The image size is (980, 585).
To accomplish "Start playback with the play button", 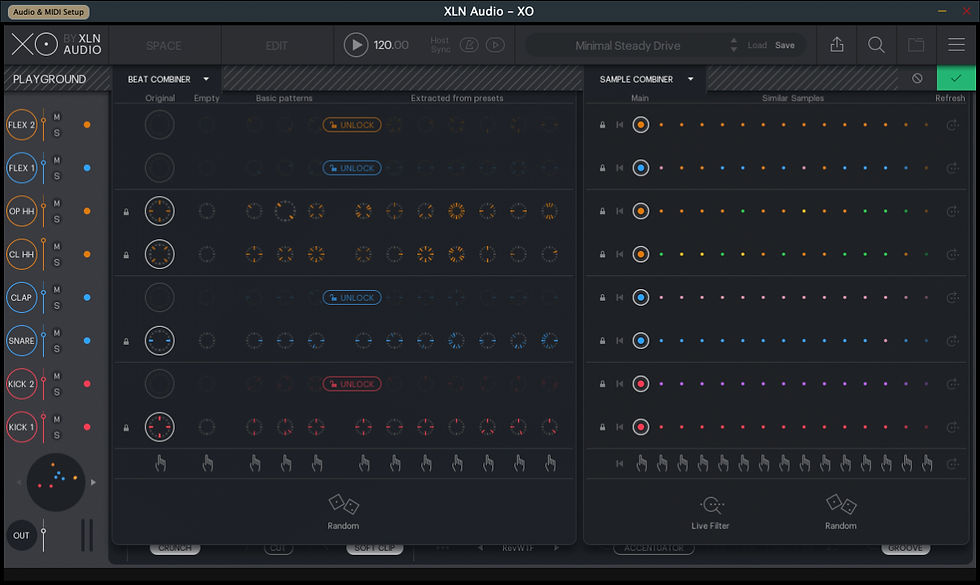I will click(356, 45).
